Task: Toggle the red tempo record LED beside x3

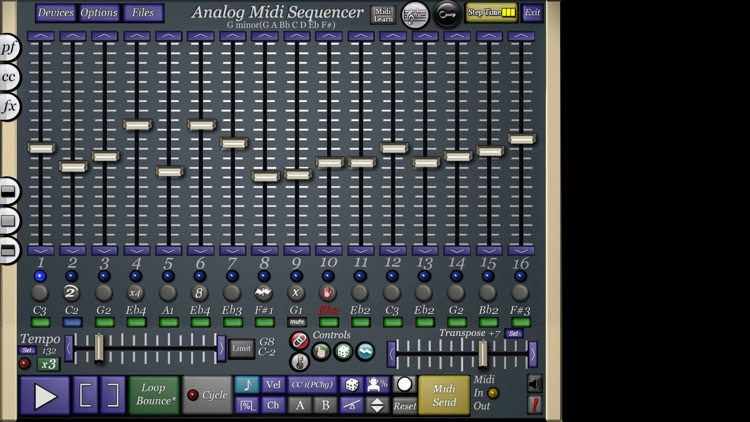Action: (24, 364)
